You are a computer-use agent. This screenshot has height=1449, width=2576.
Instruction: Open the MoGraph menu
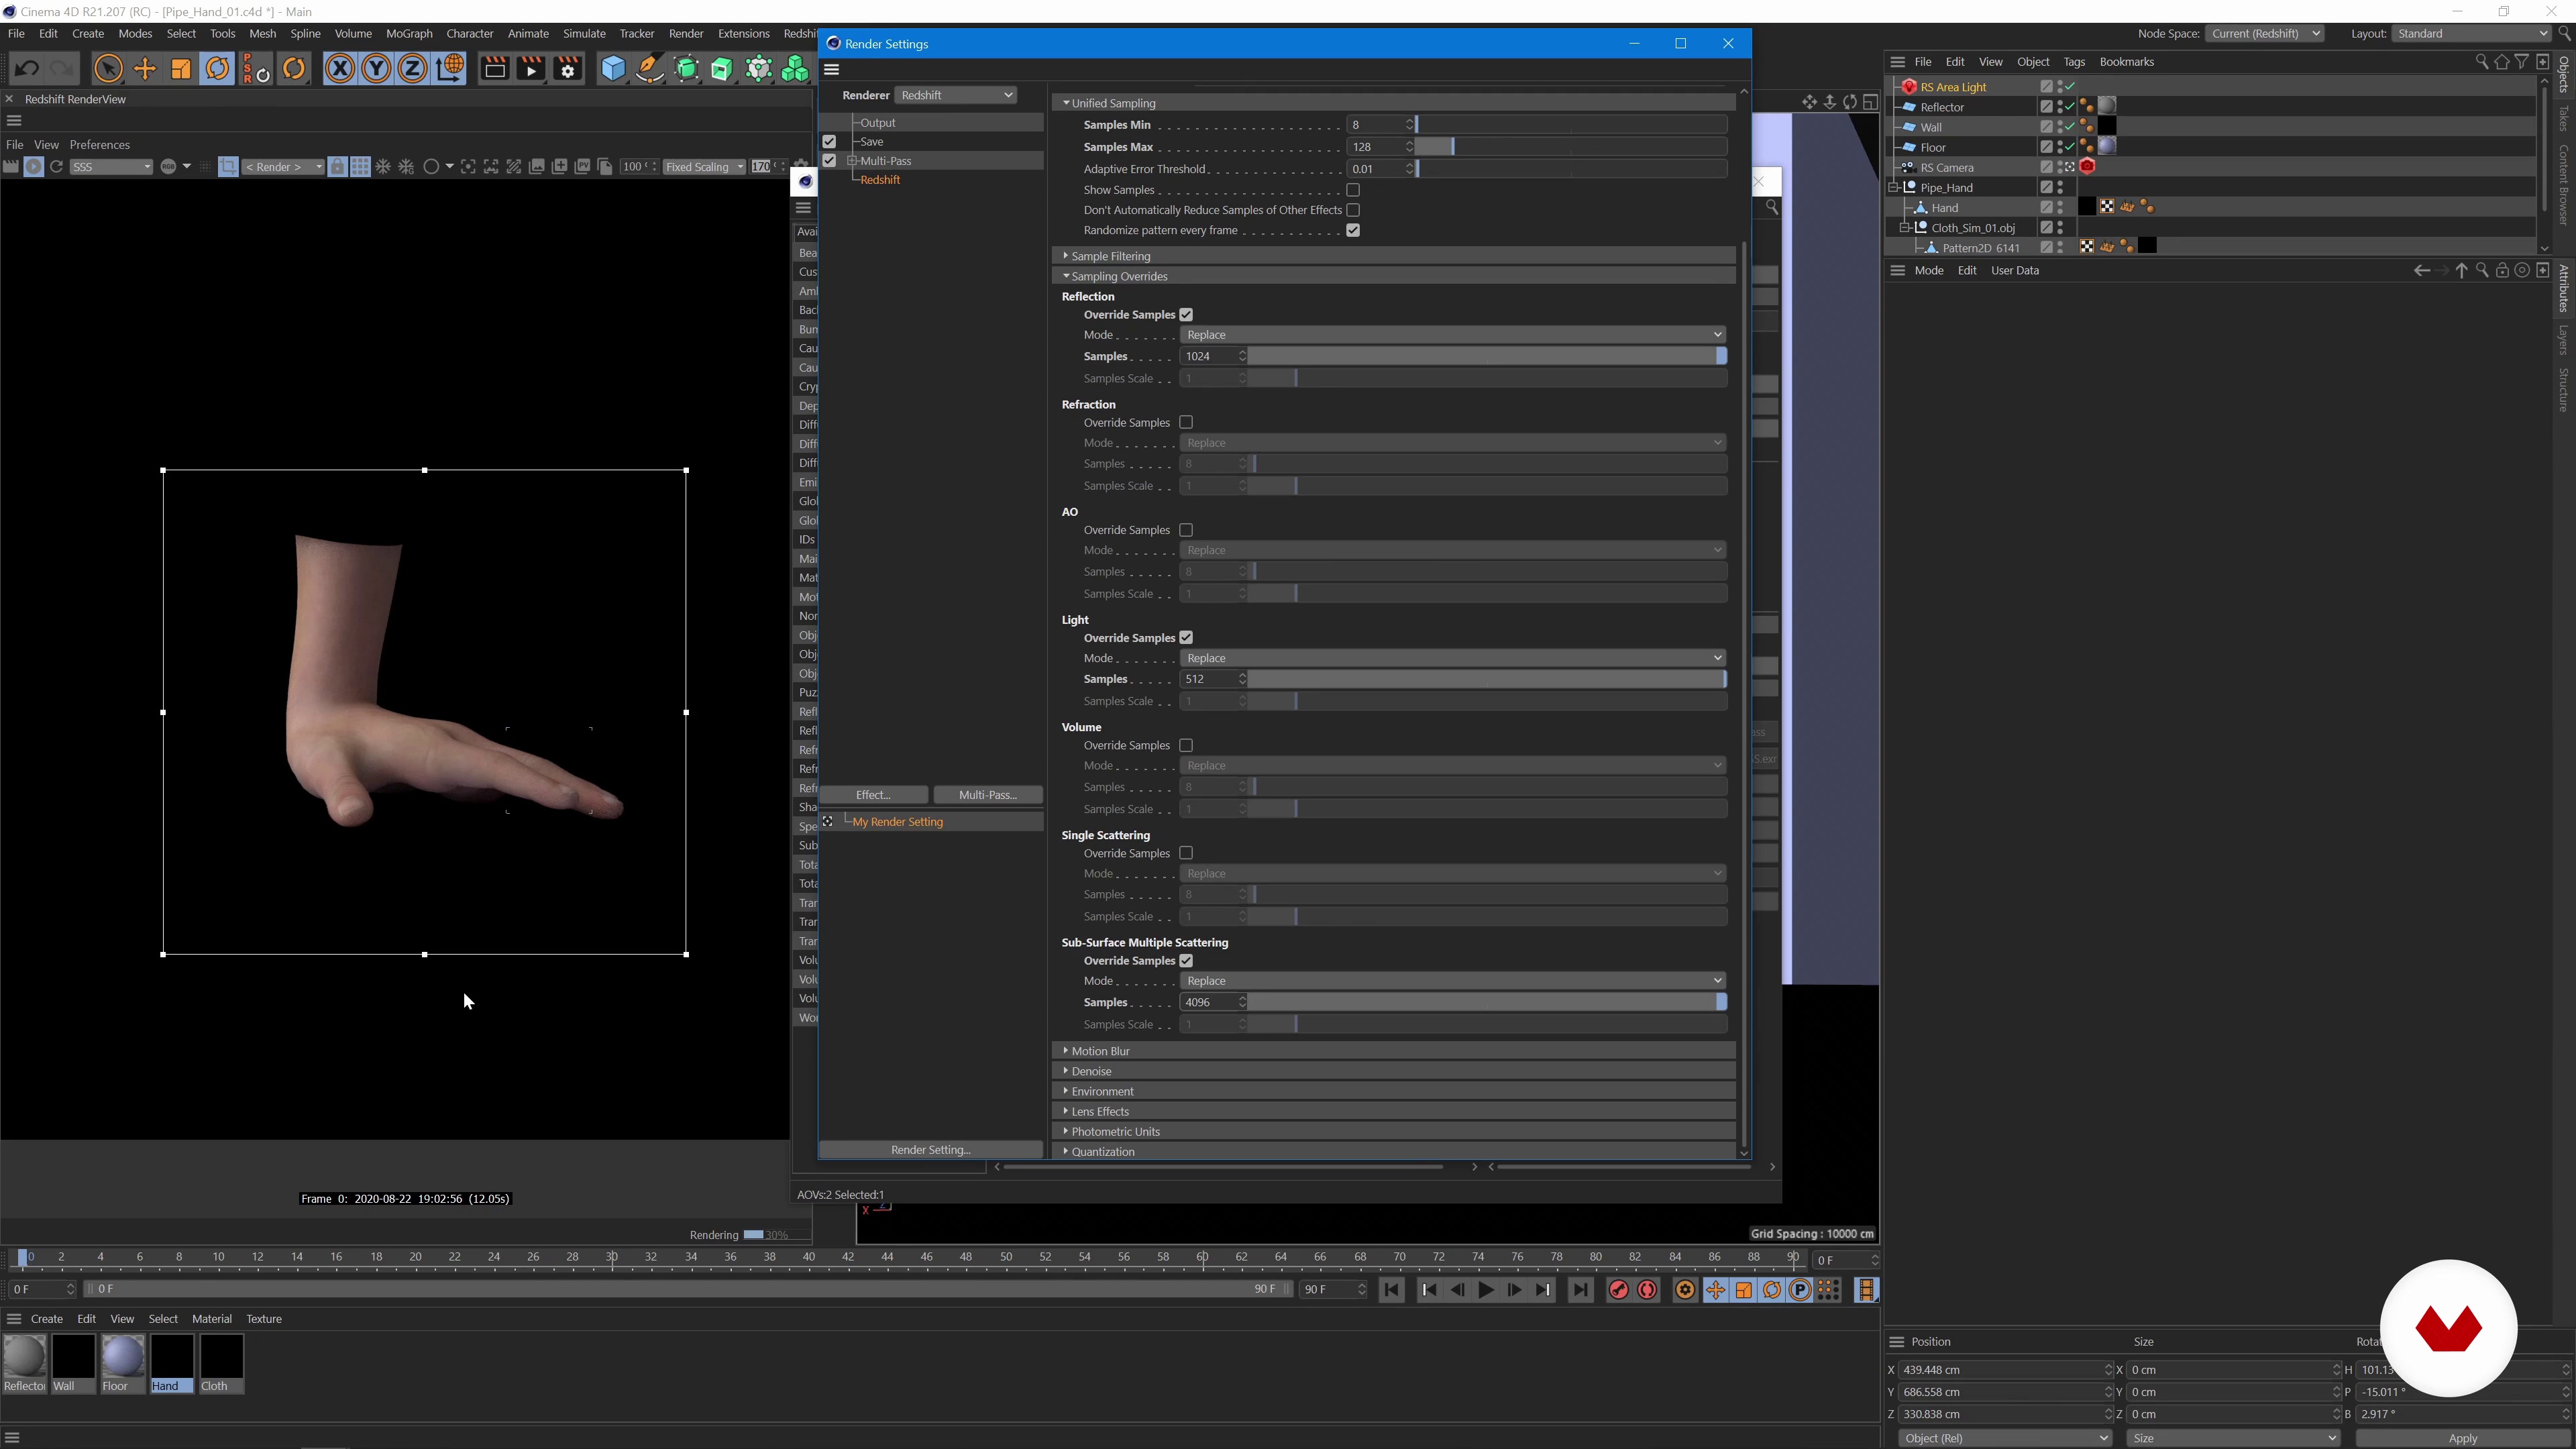click(x=409, y=34)
